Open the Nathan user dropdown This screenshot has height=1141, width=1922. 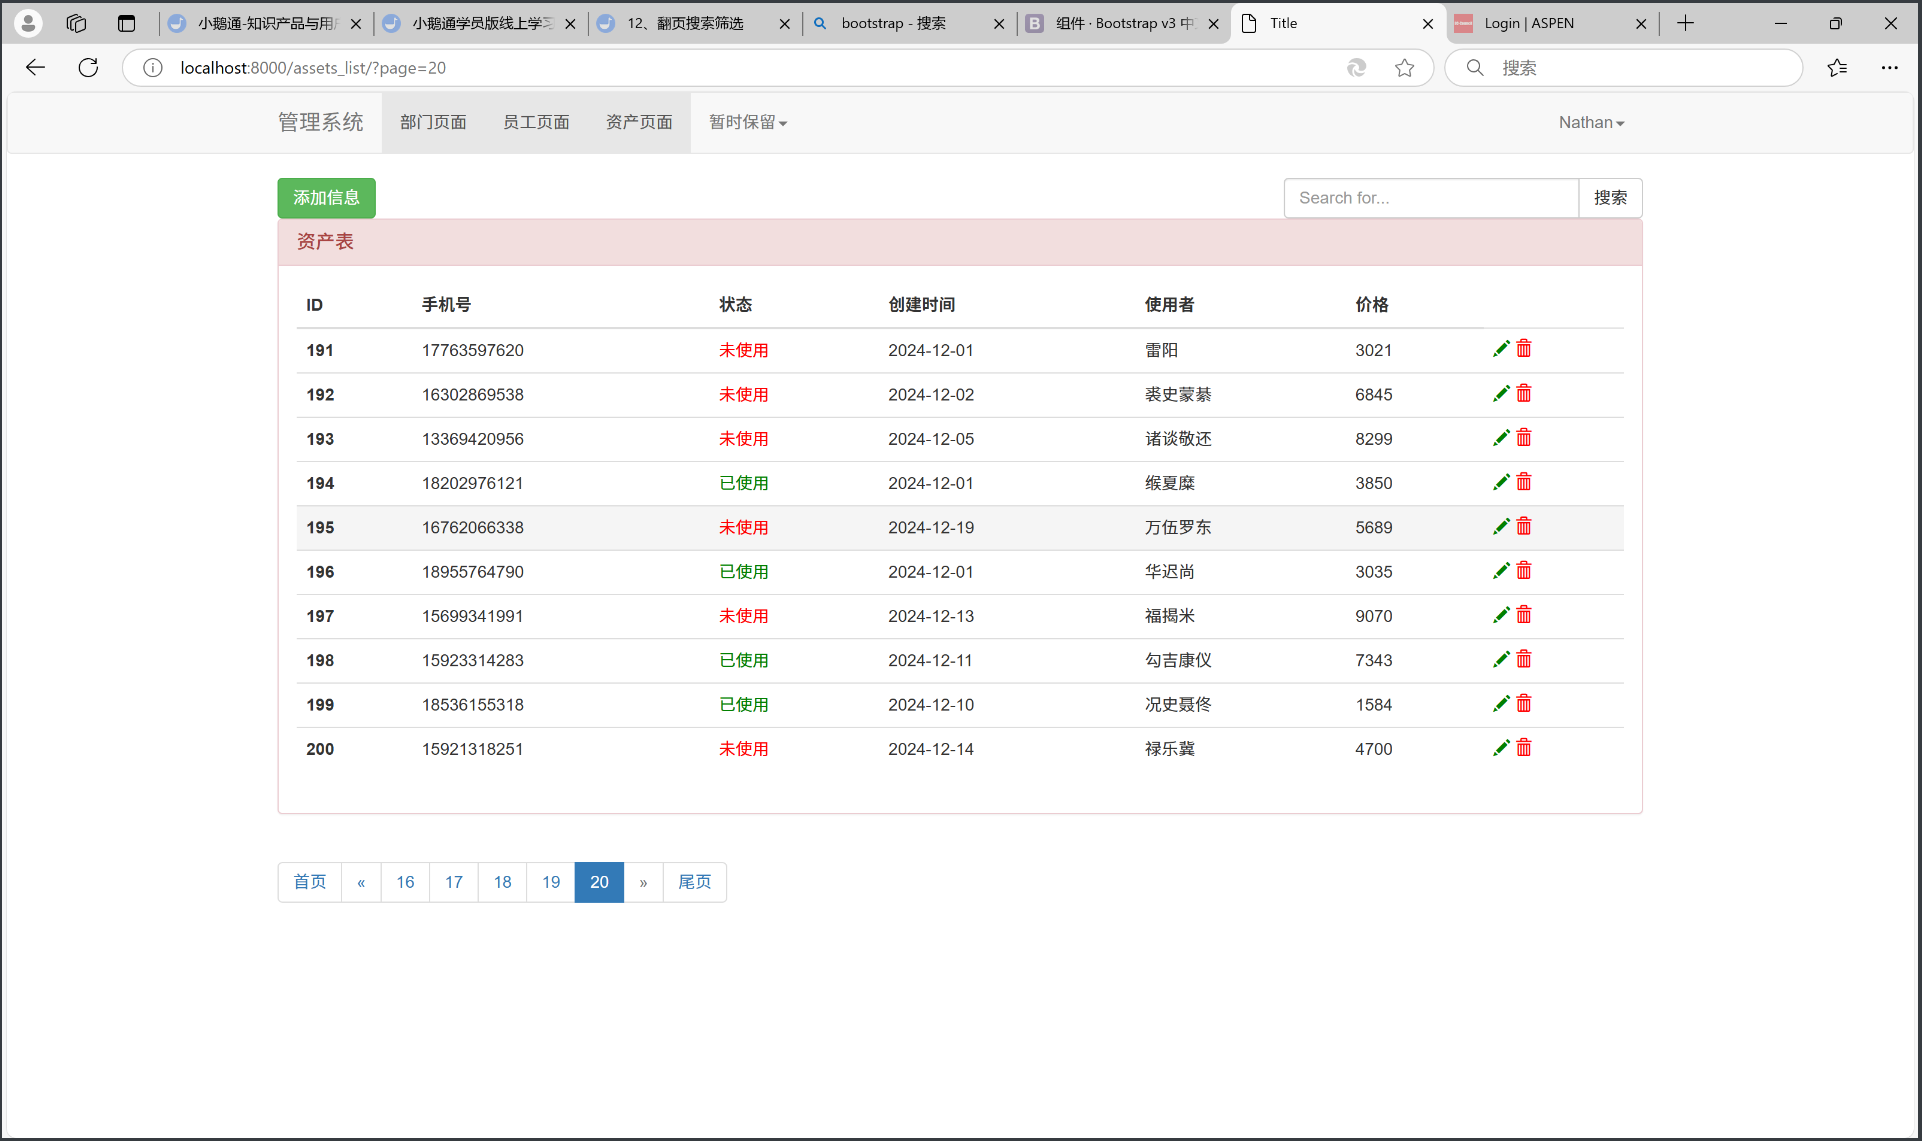(1591, 123)
